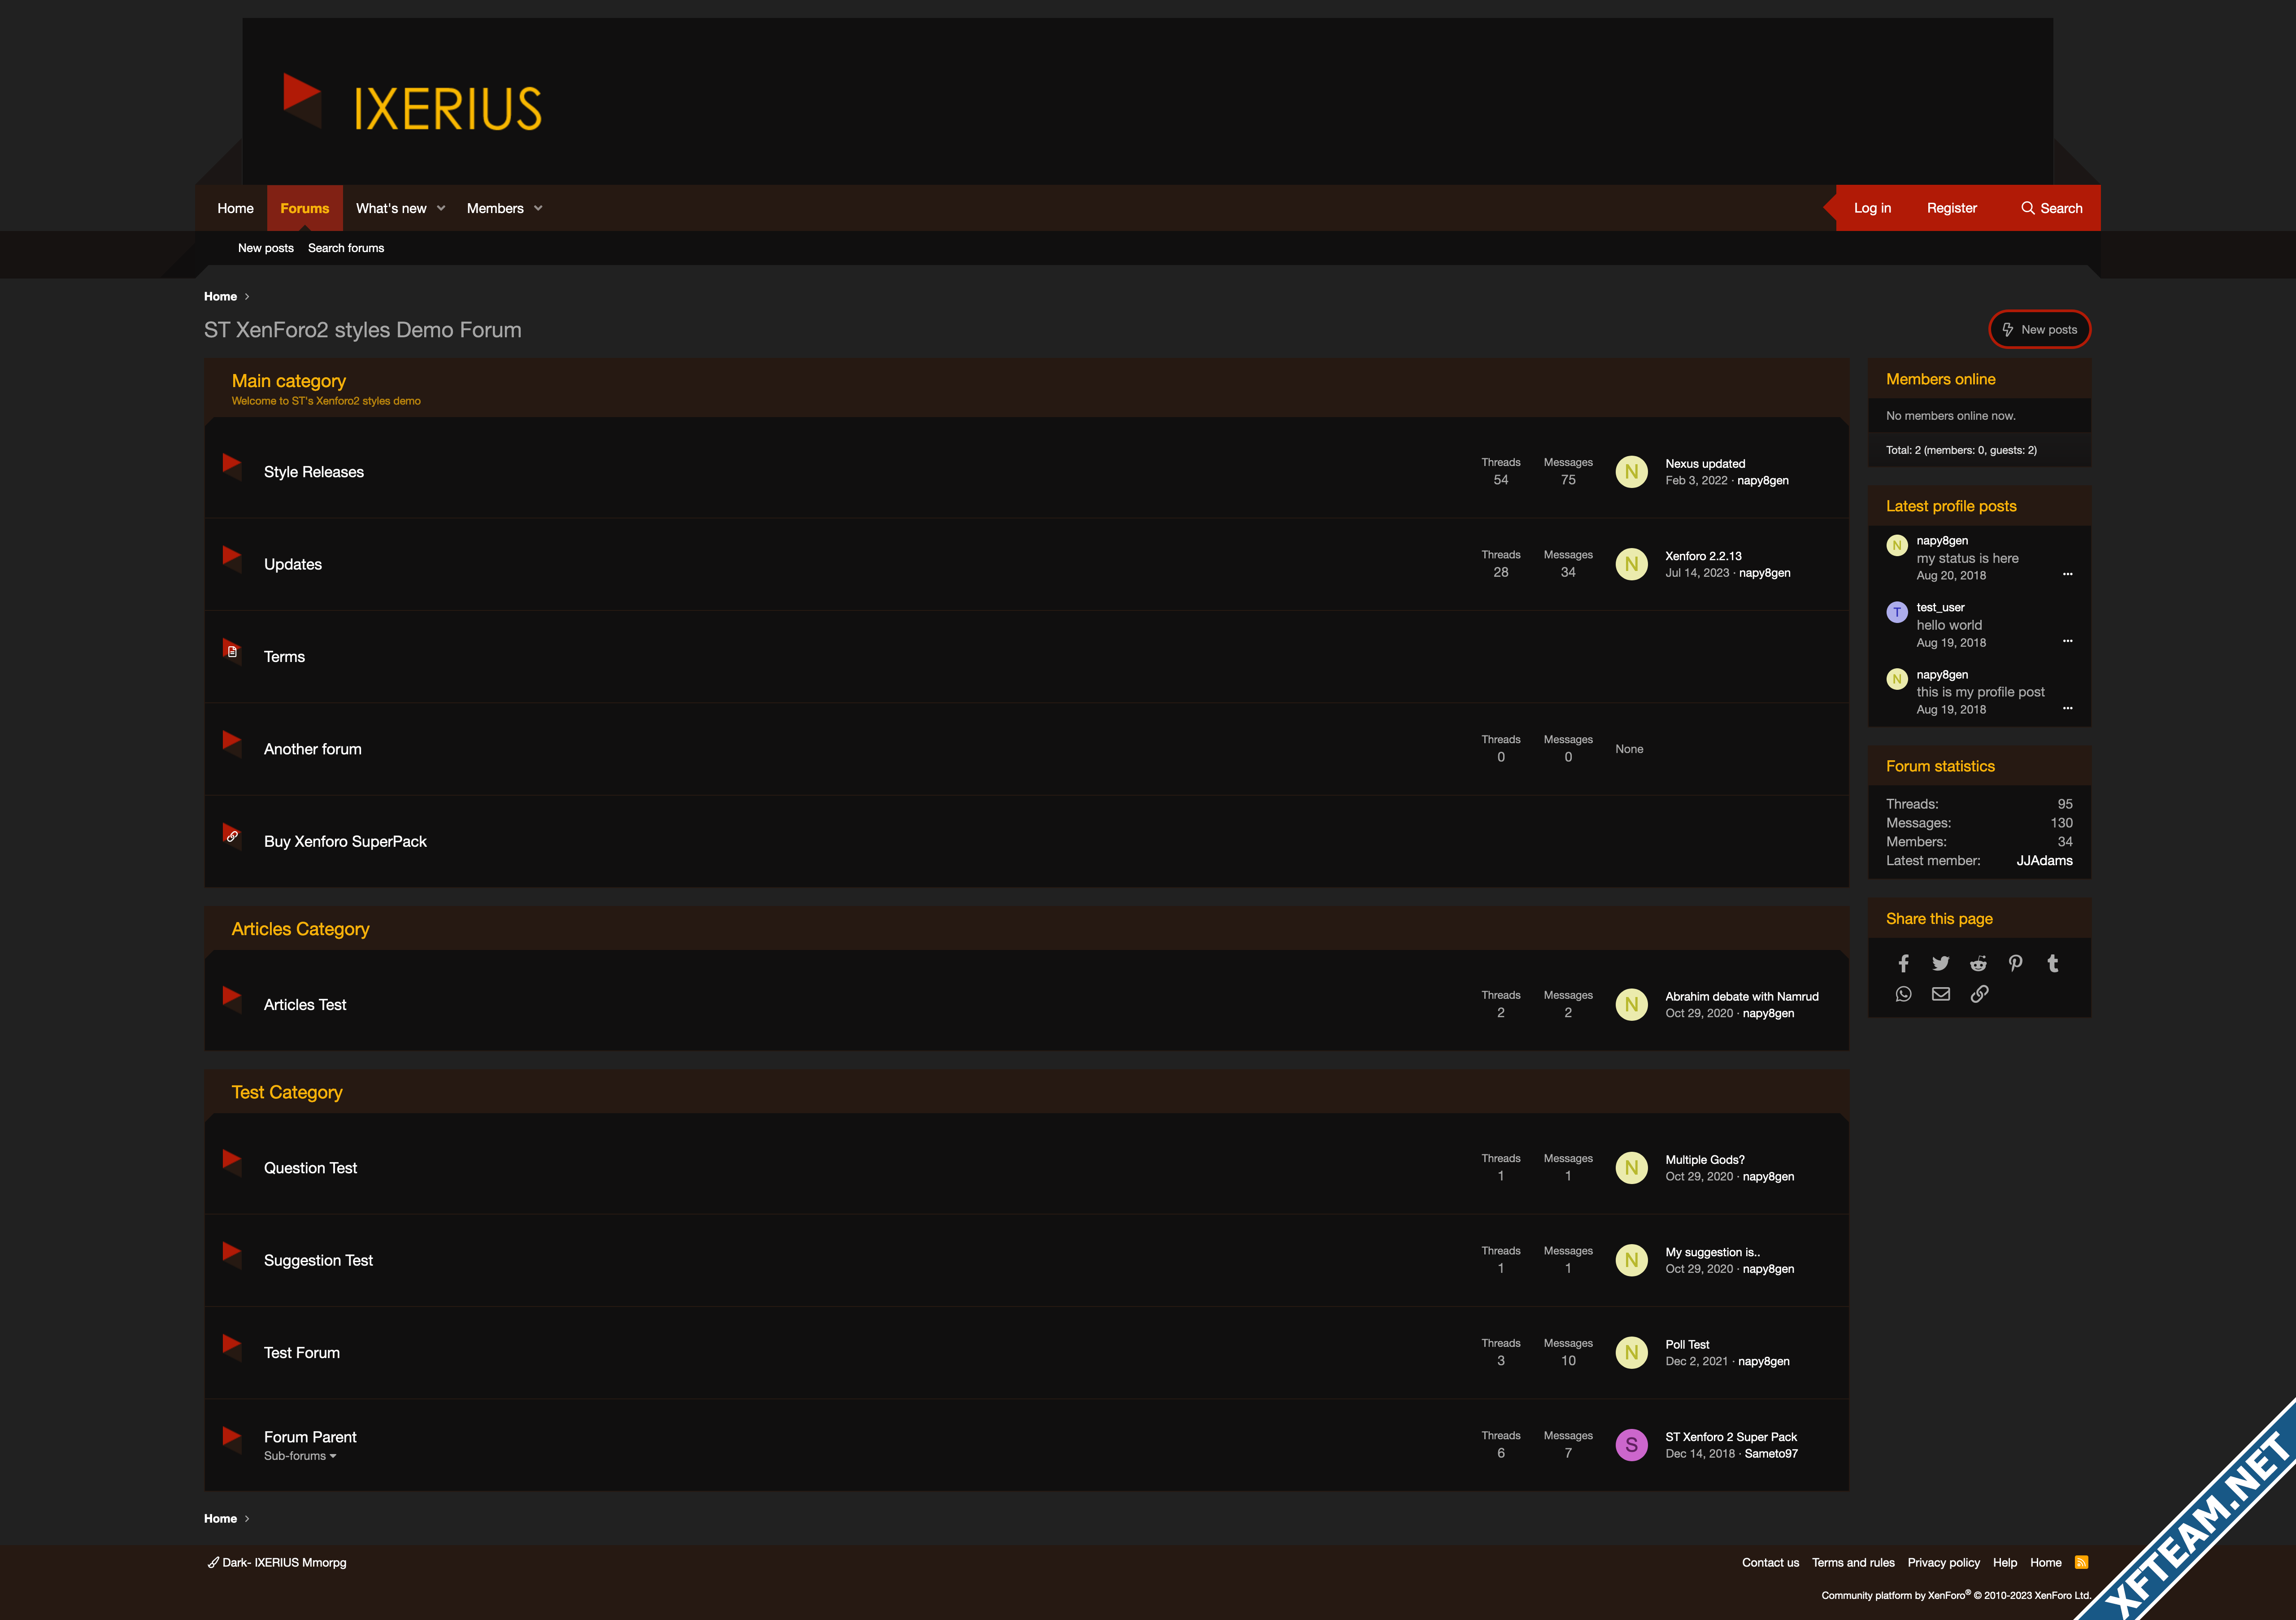Click the S avatar for Sameto97 post
The width and height of the screenshot is (2296, 1620).
tap(1632, 1445)
